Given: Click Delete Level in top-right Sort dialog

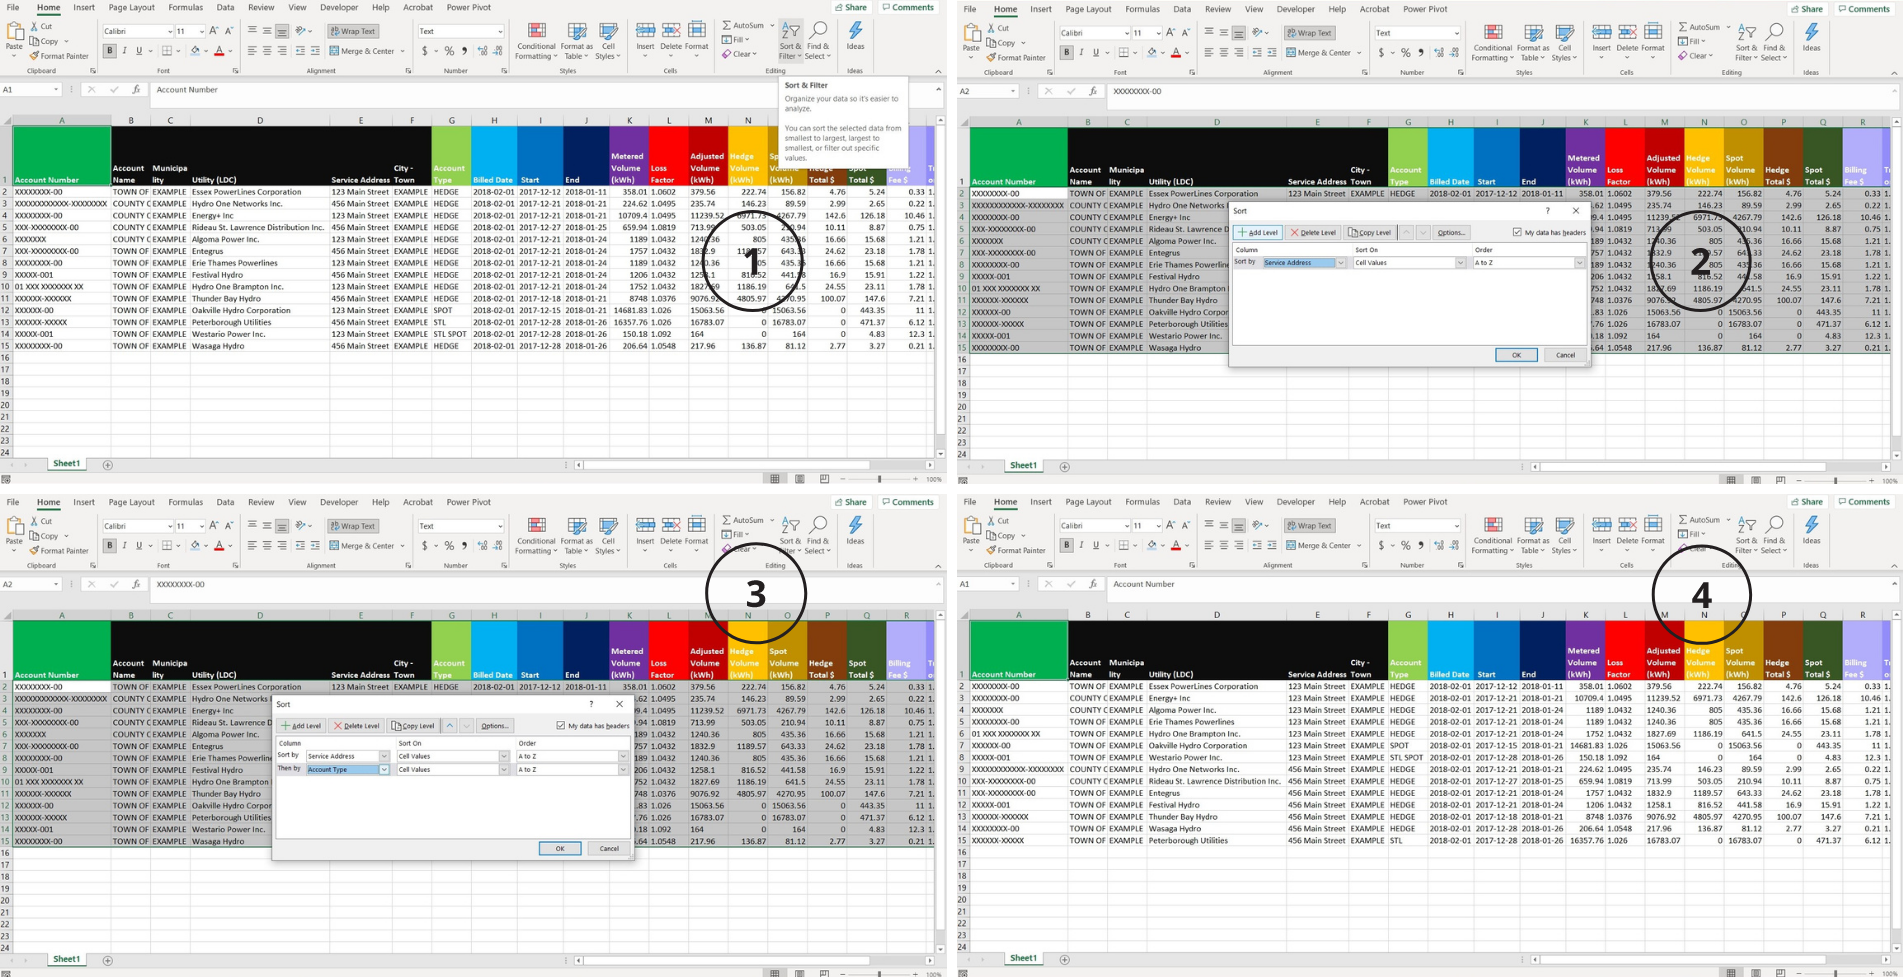Looking at the screenshot, I should [1313, 232].
